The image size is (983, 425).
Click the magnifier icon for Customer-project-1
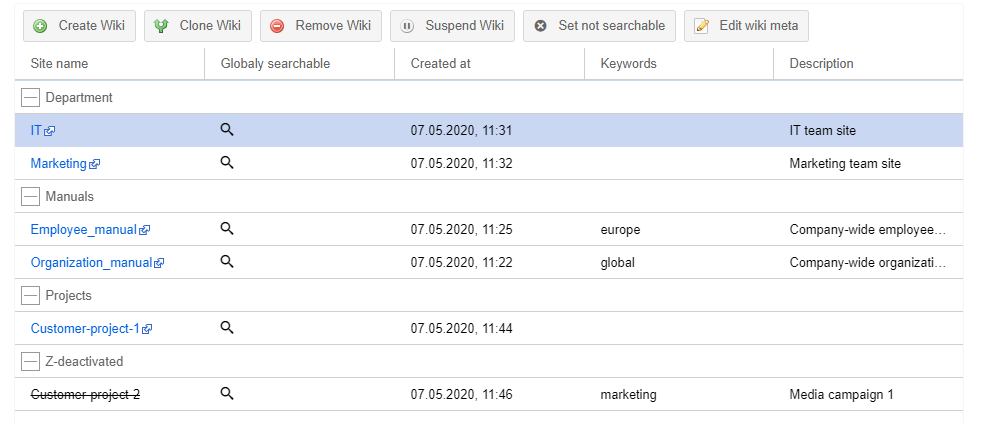227,328
